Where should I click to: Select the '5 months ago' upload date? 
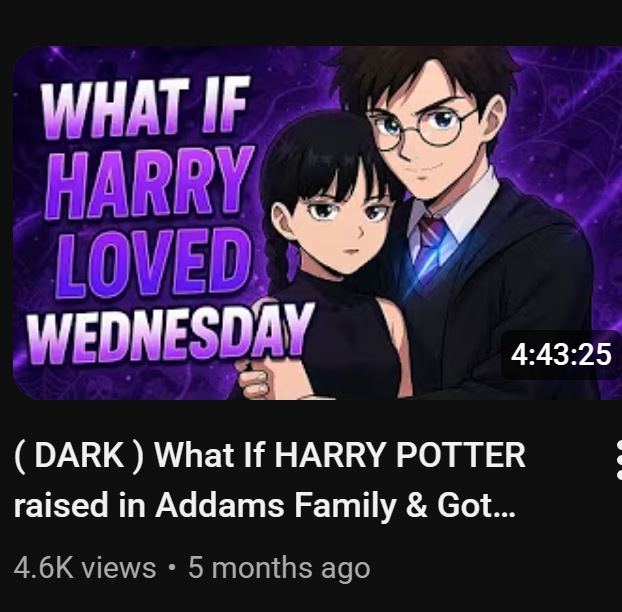(279, 568)
